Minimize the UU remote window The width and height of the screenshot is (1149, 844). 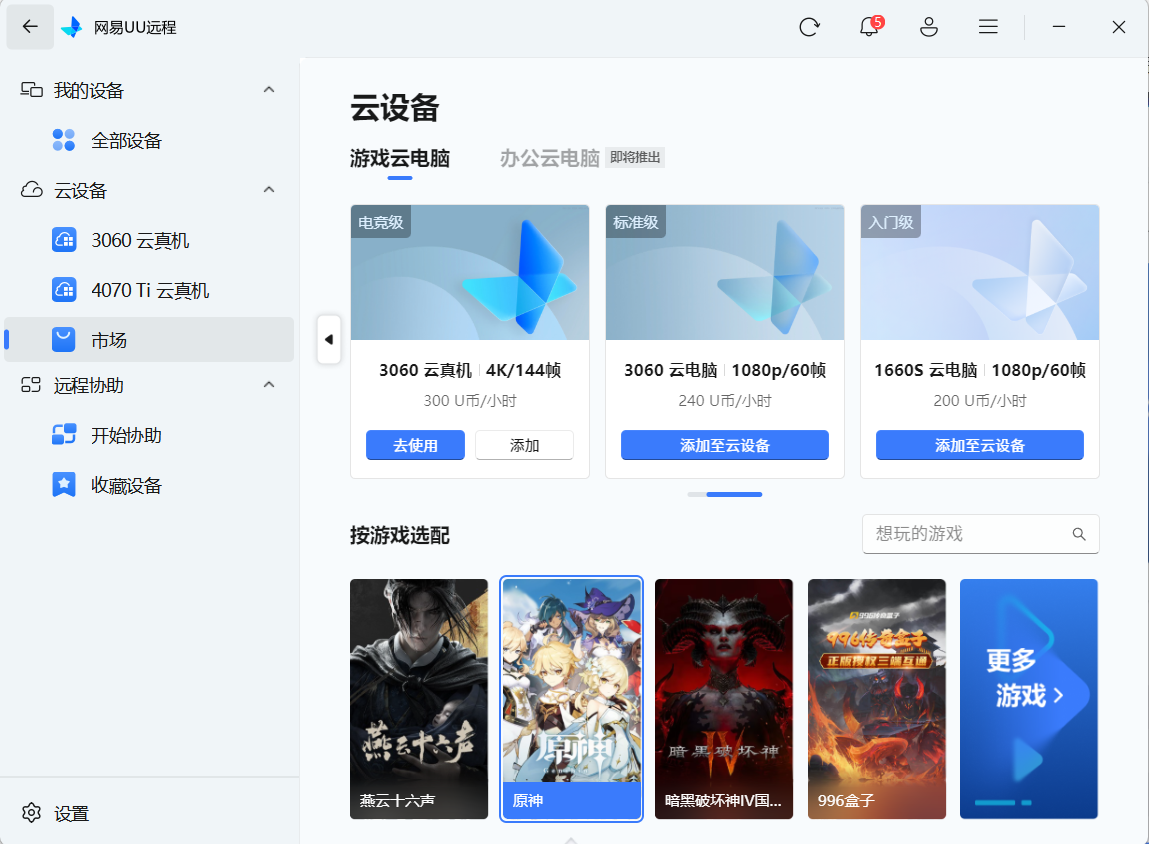pyautogui.click(x=1059, y=27)
